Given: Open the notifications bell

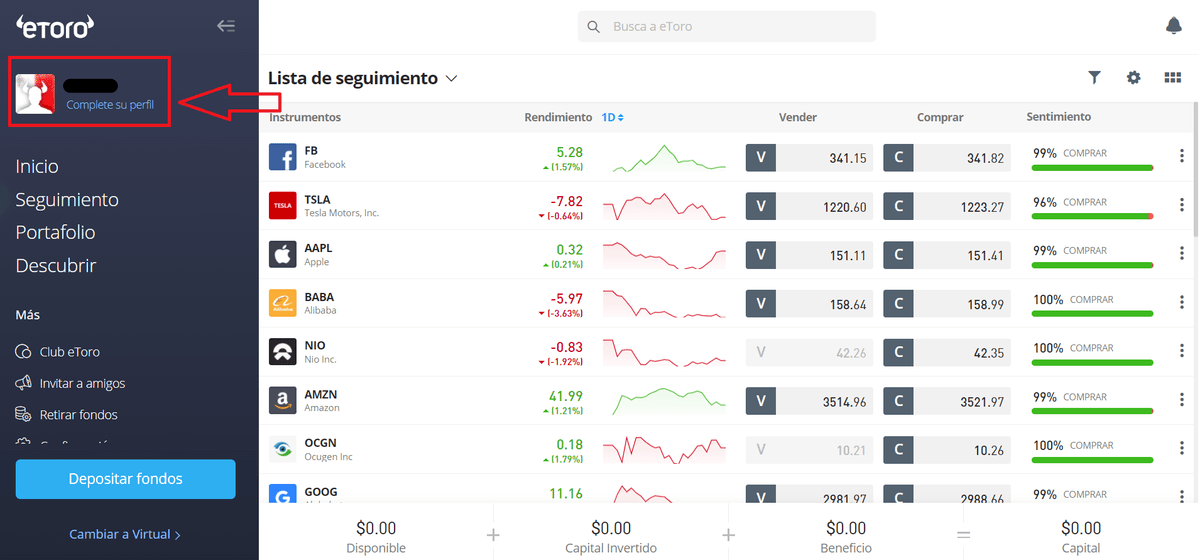Looking at the screenshot, I should (x=1173, y=26).
